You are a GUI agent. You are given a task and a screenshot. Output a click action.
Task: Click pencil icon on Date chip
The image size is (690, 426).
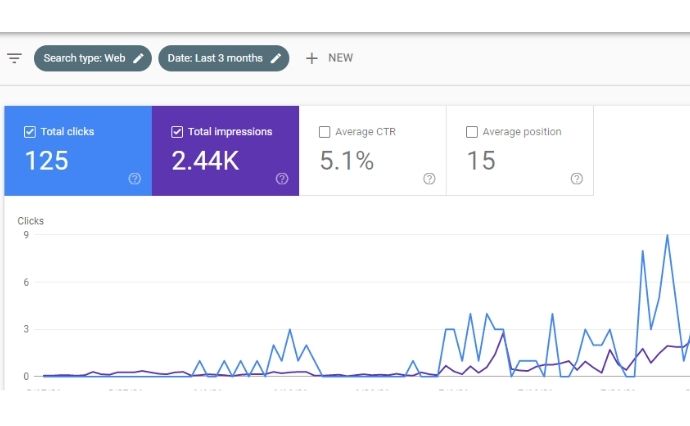coord(276,58)
